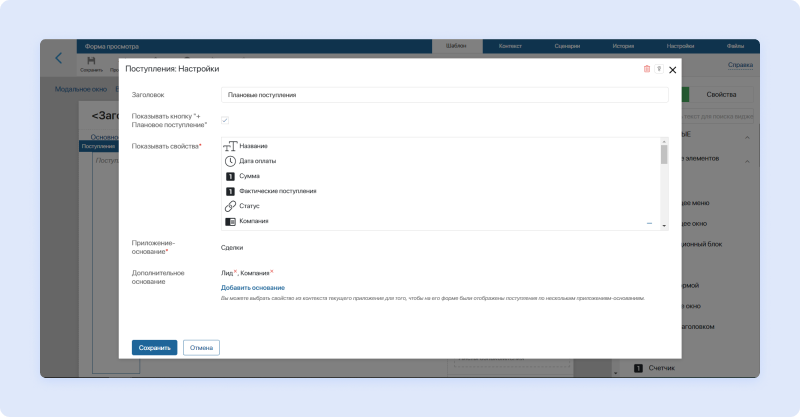Image resolution: width=800 pixels, height=417 pixels.
Task: Select the number icon beside Сумма
Action: click(230, 176)
